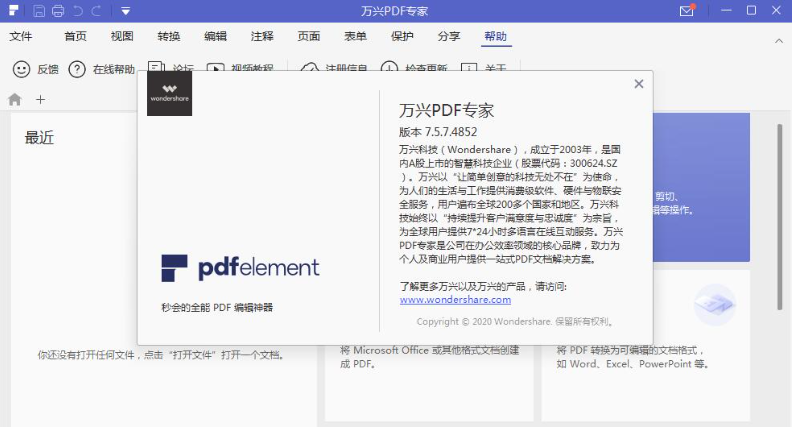This screenshot has height=437, width=798.
Task: Add a new tab with plus icon
Action: (41, 99)
